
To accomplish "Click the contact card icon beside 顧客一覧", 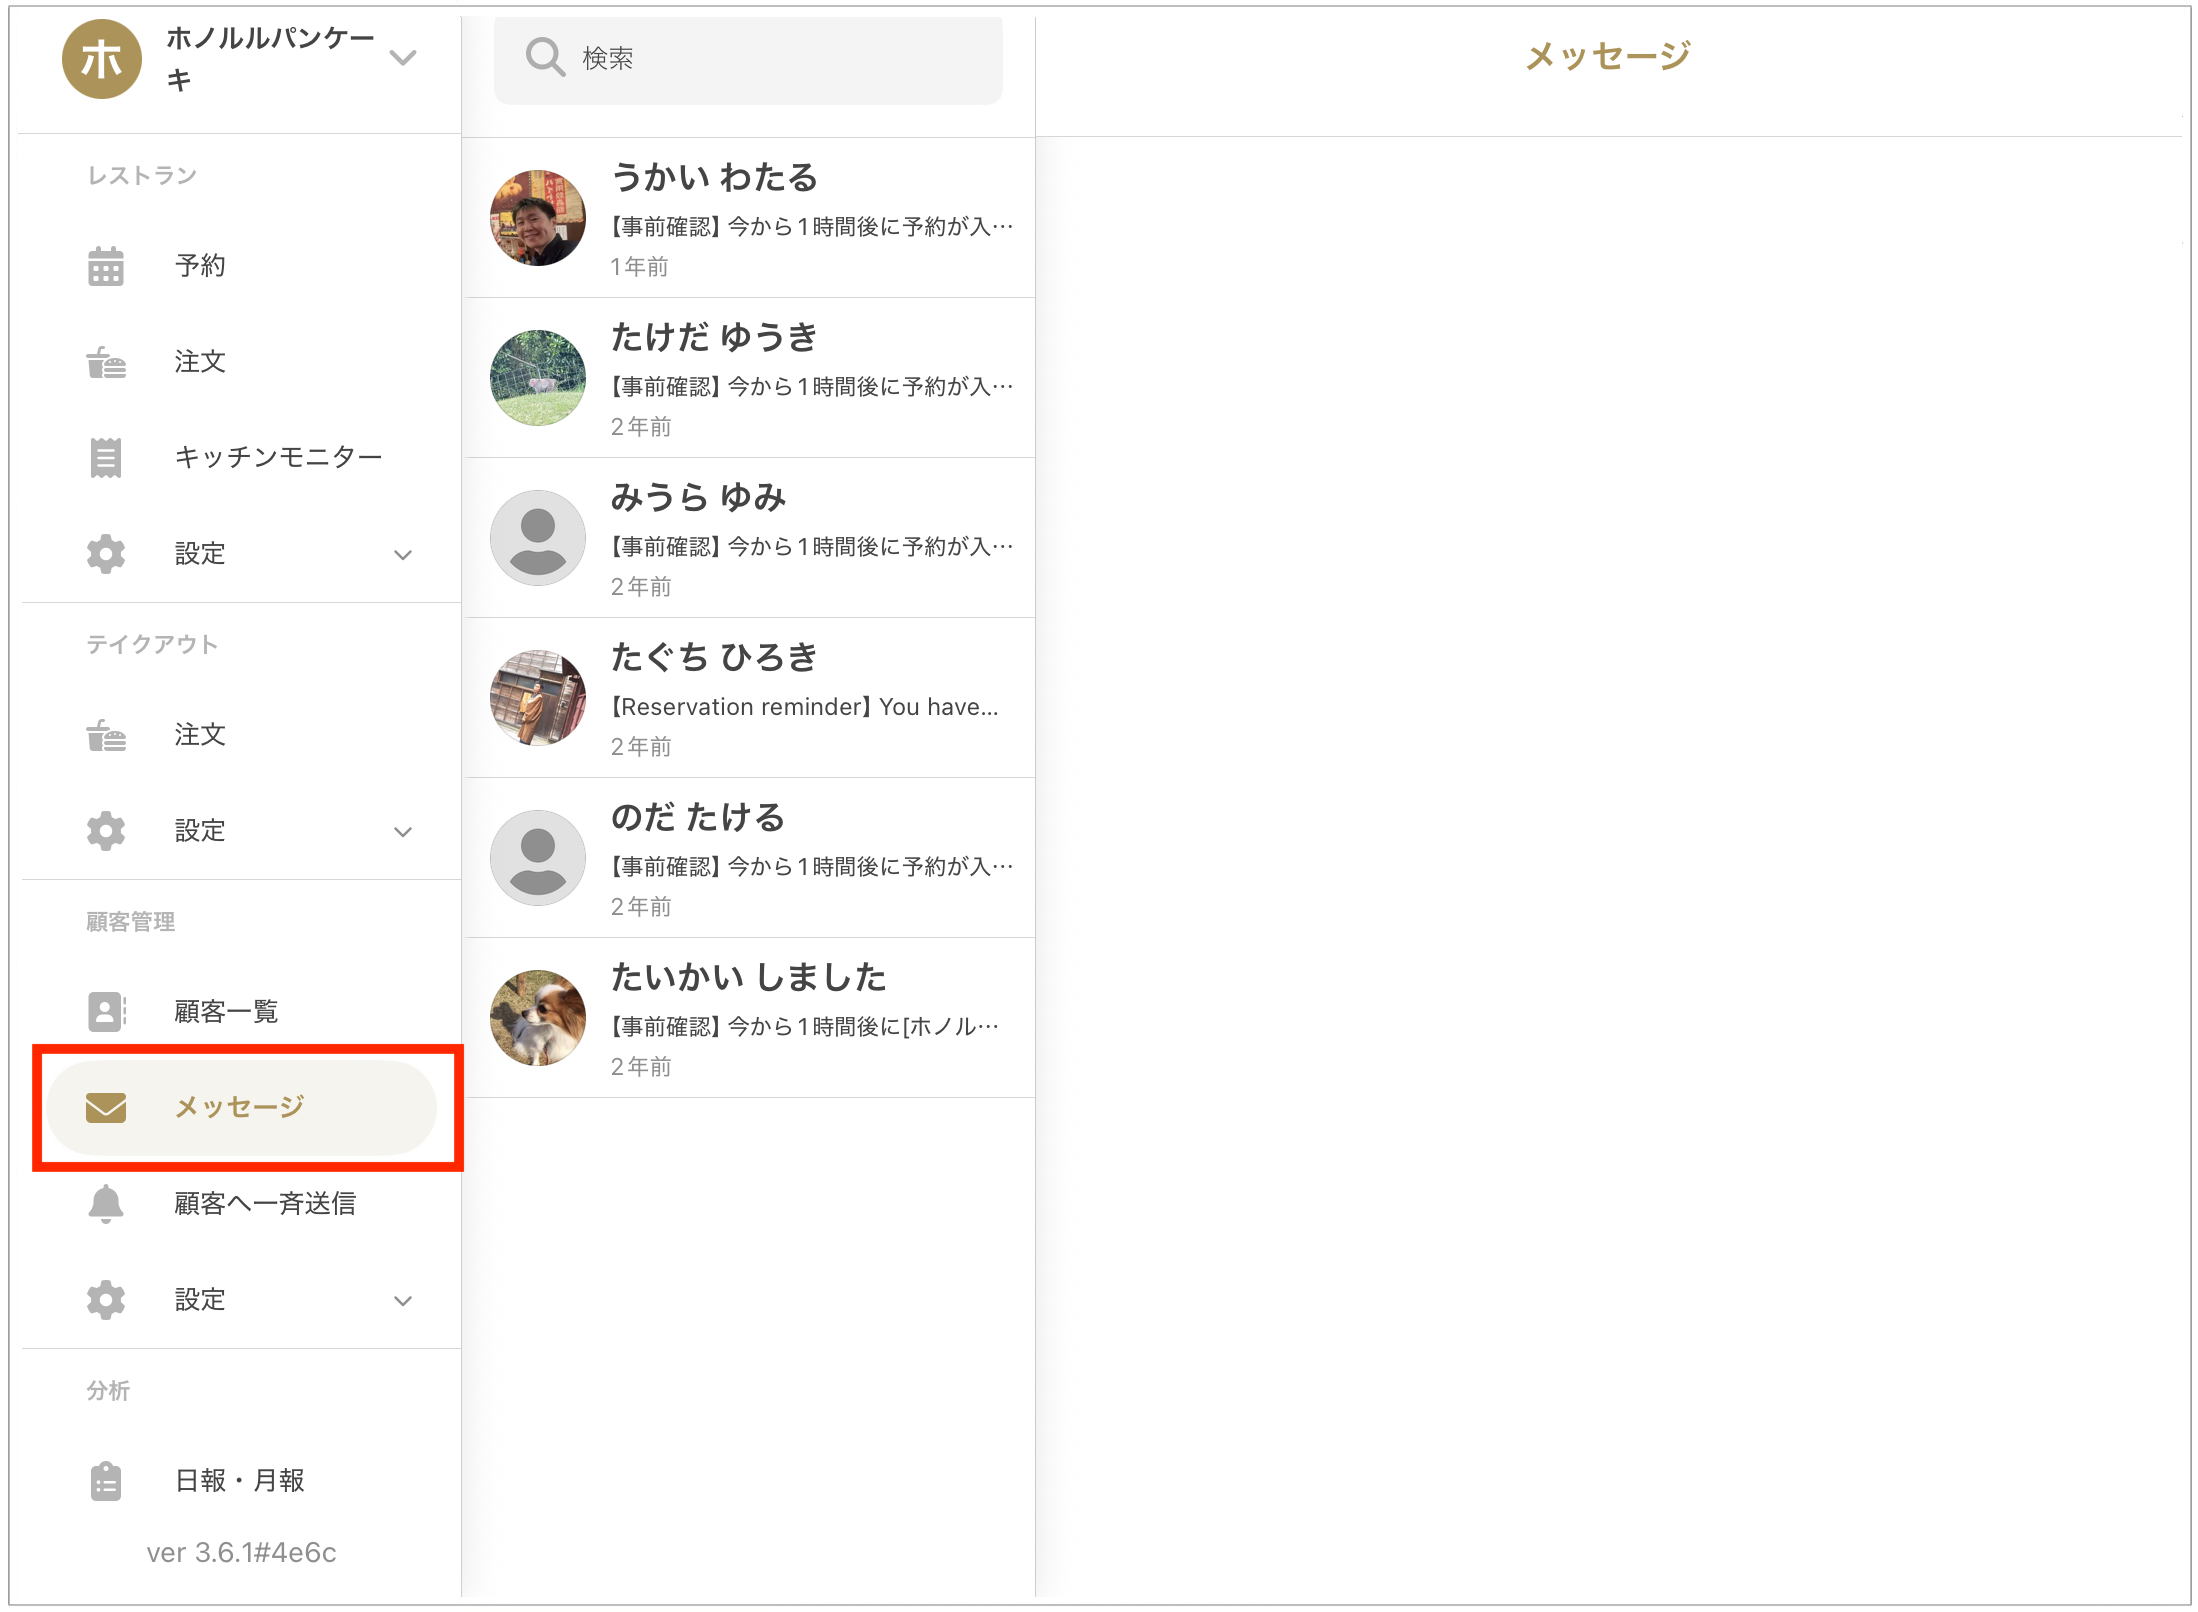I will [106, 1011].
